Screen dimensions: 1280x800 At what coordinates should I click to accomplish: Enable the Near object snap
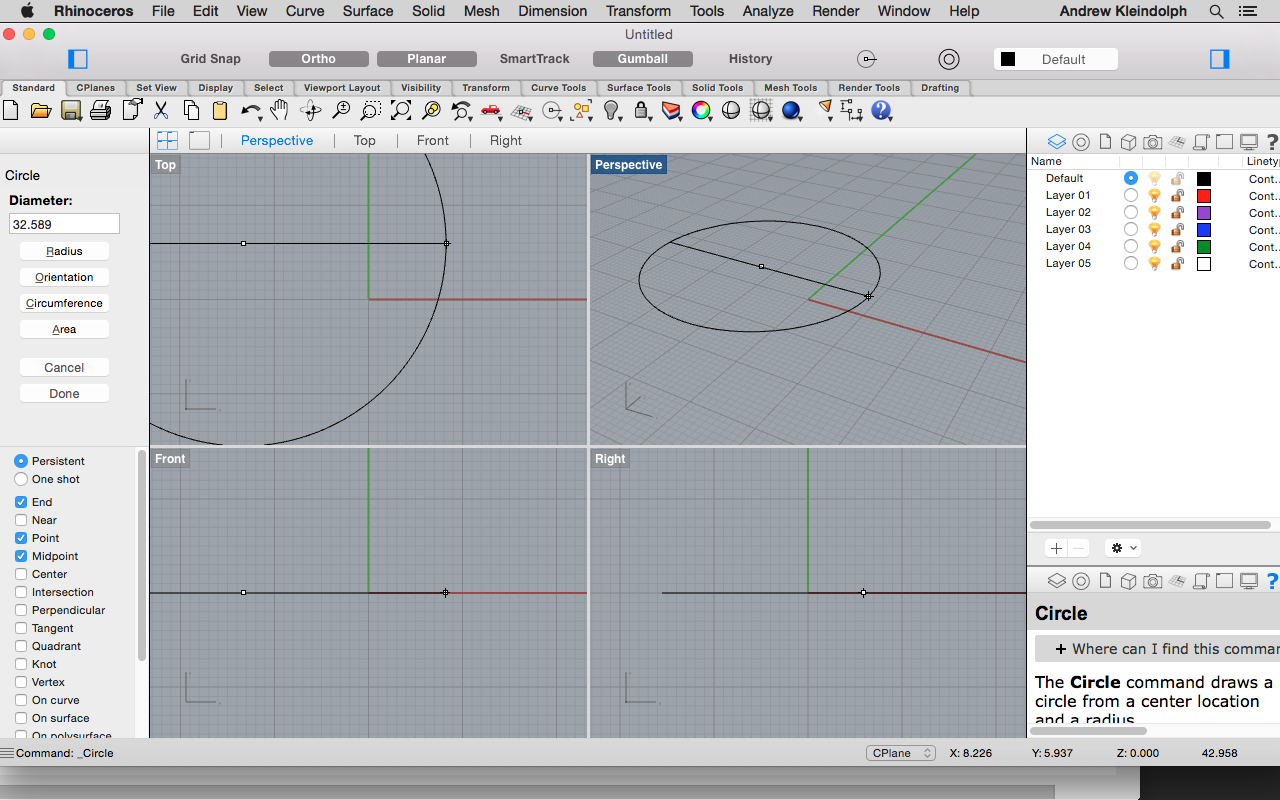(x=21, y=520)
